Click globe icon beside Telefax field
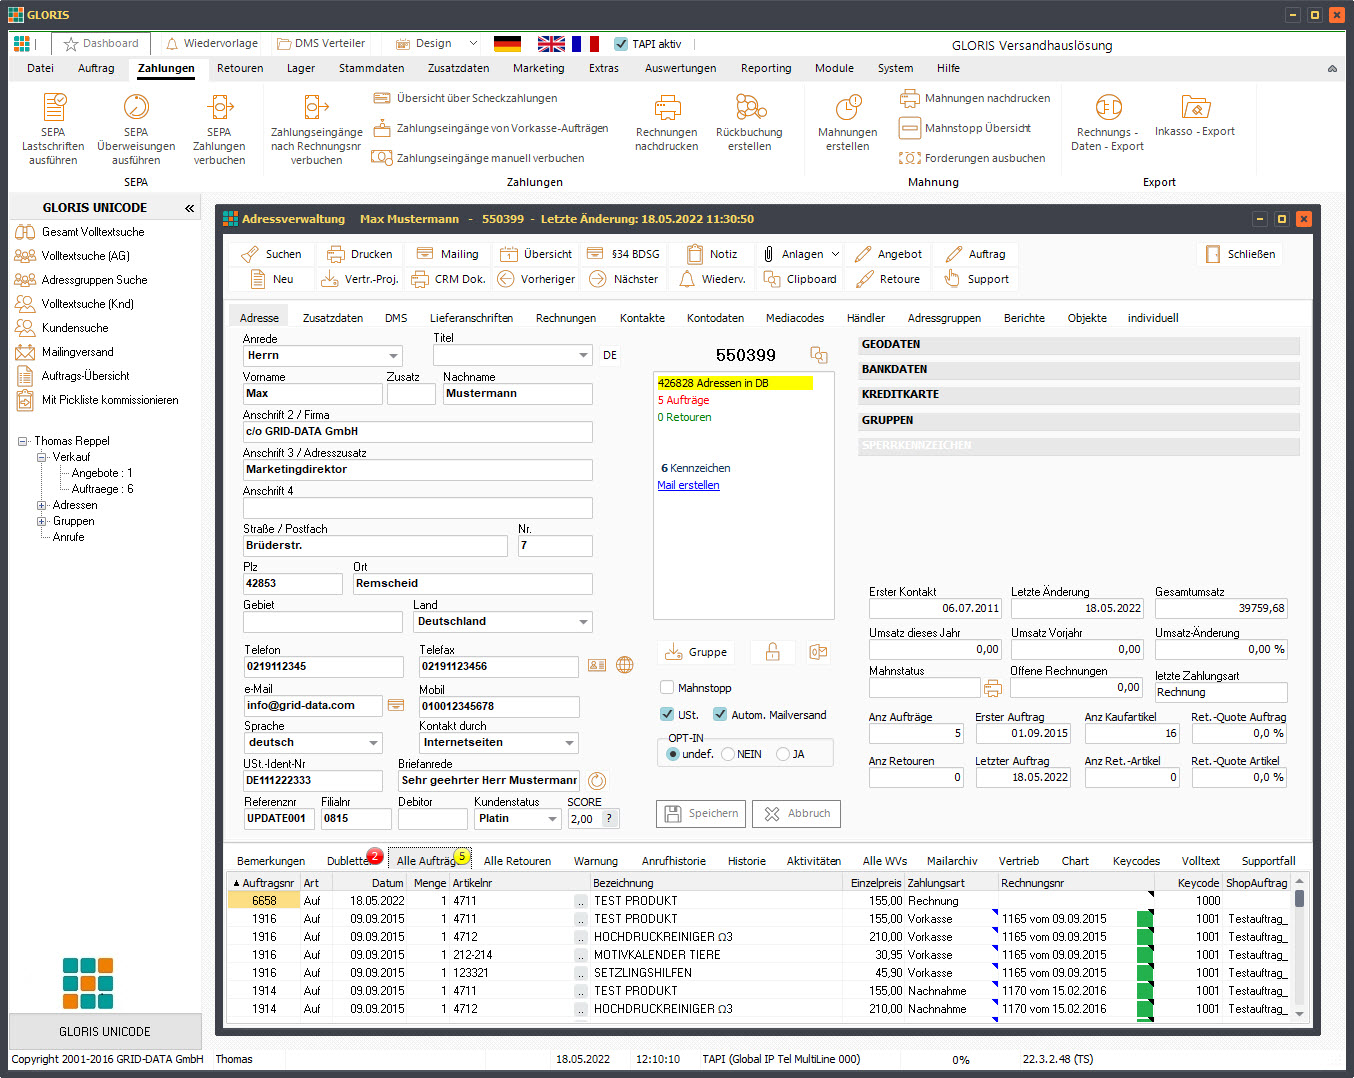 [625, 665]
